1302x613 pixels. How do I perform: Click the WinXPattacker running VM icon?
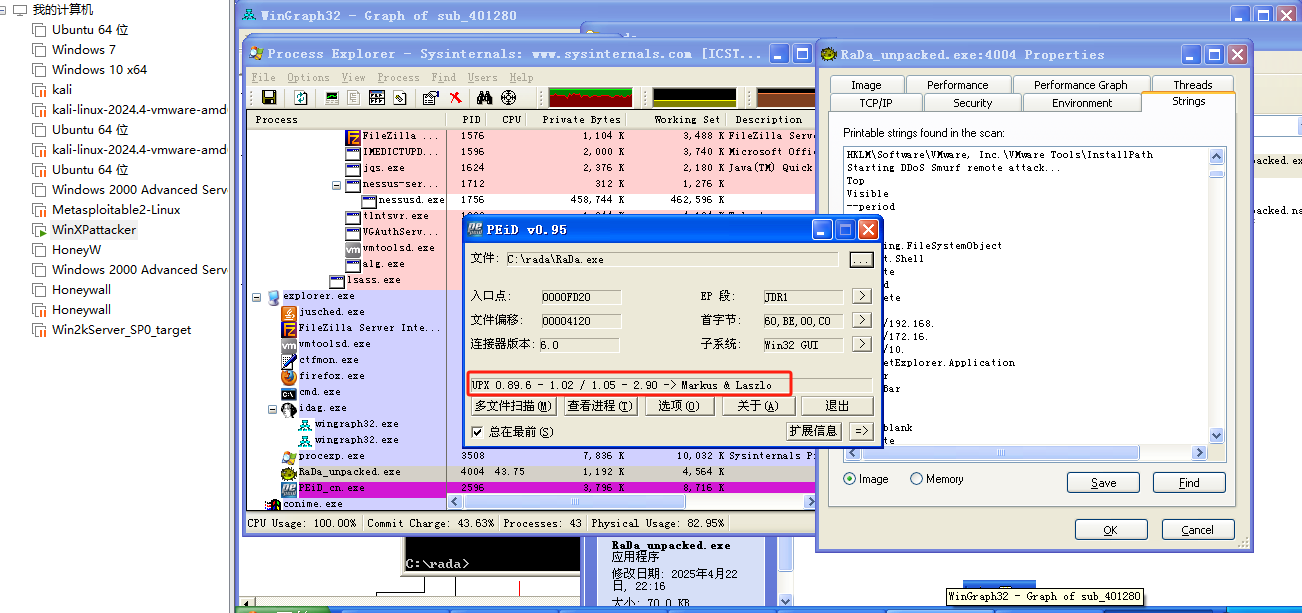pyautogui.click(x=39, y=230)
